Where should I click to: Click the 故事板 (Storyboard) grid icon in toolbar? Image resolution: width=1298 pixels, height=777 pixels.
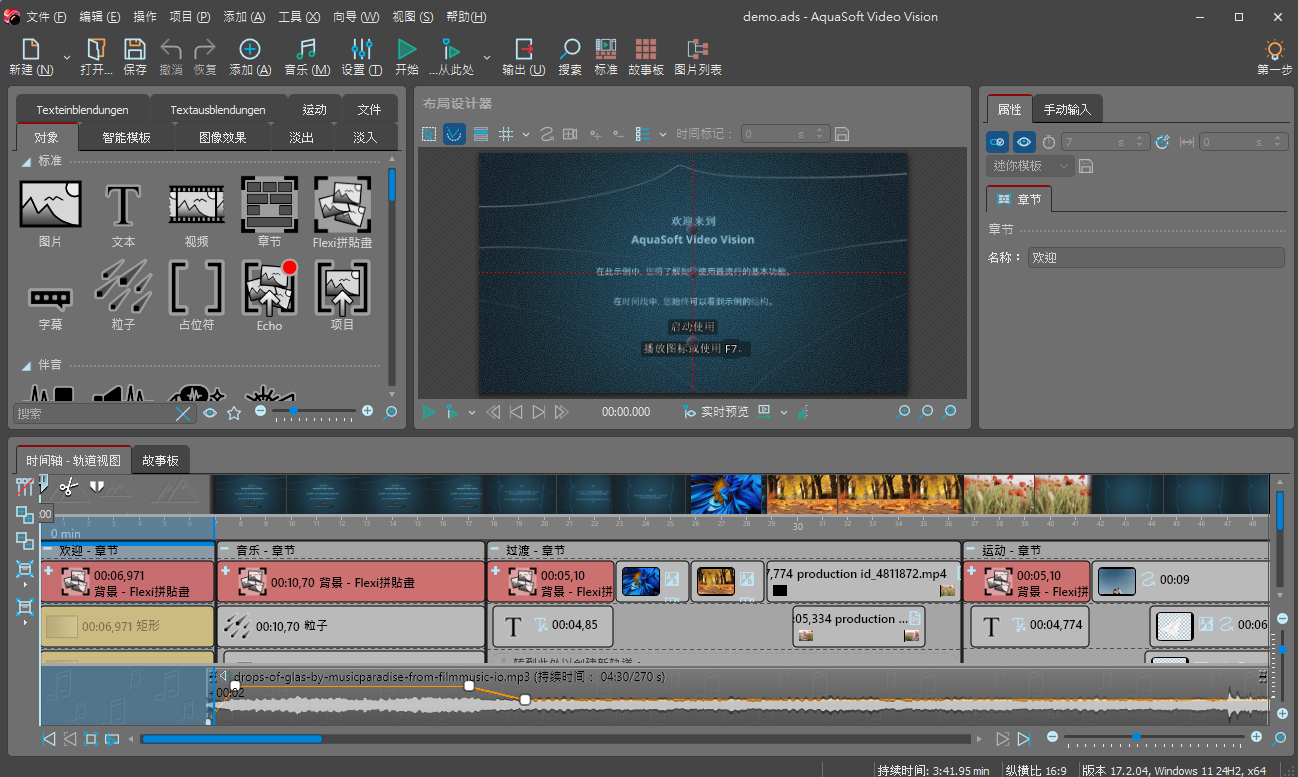point(646,49)
